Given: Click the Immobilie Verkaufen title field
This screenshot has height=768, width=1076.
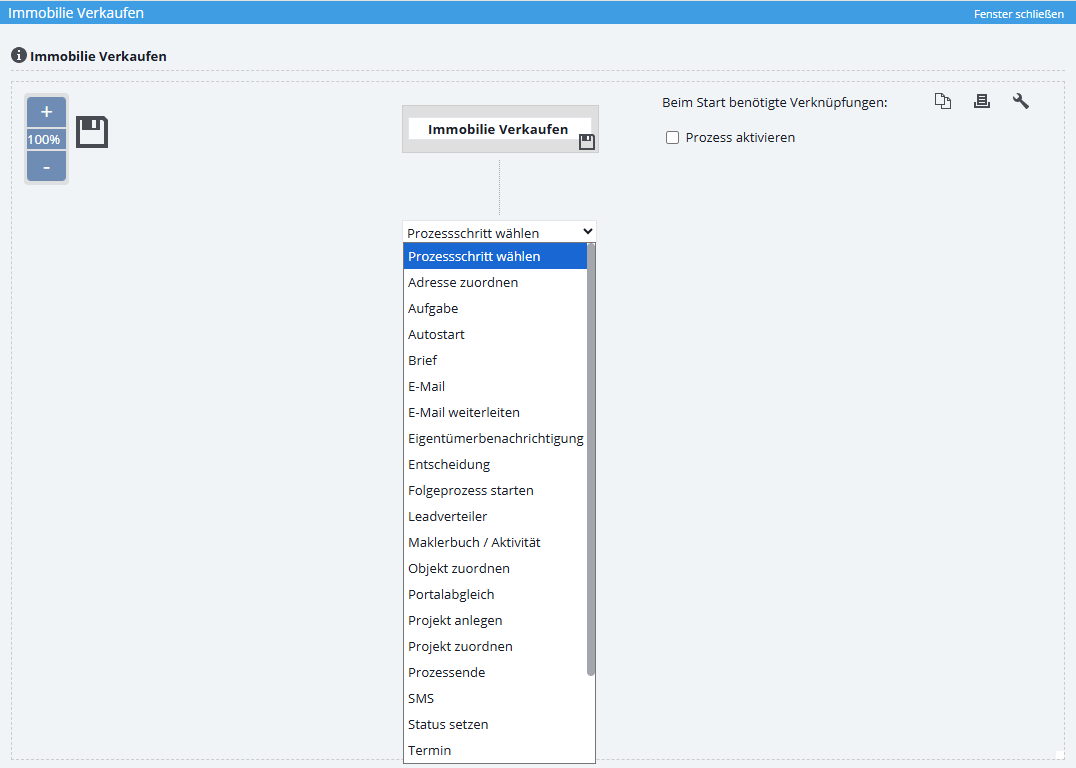Looking at the screenshot, I should point(498,129).
